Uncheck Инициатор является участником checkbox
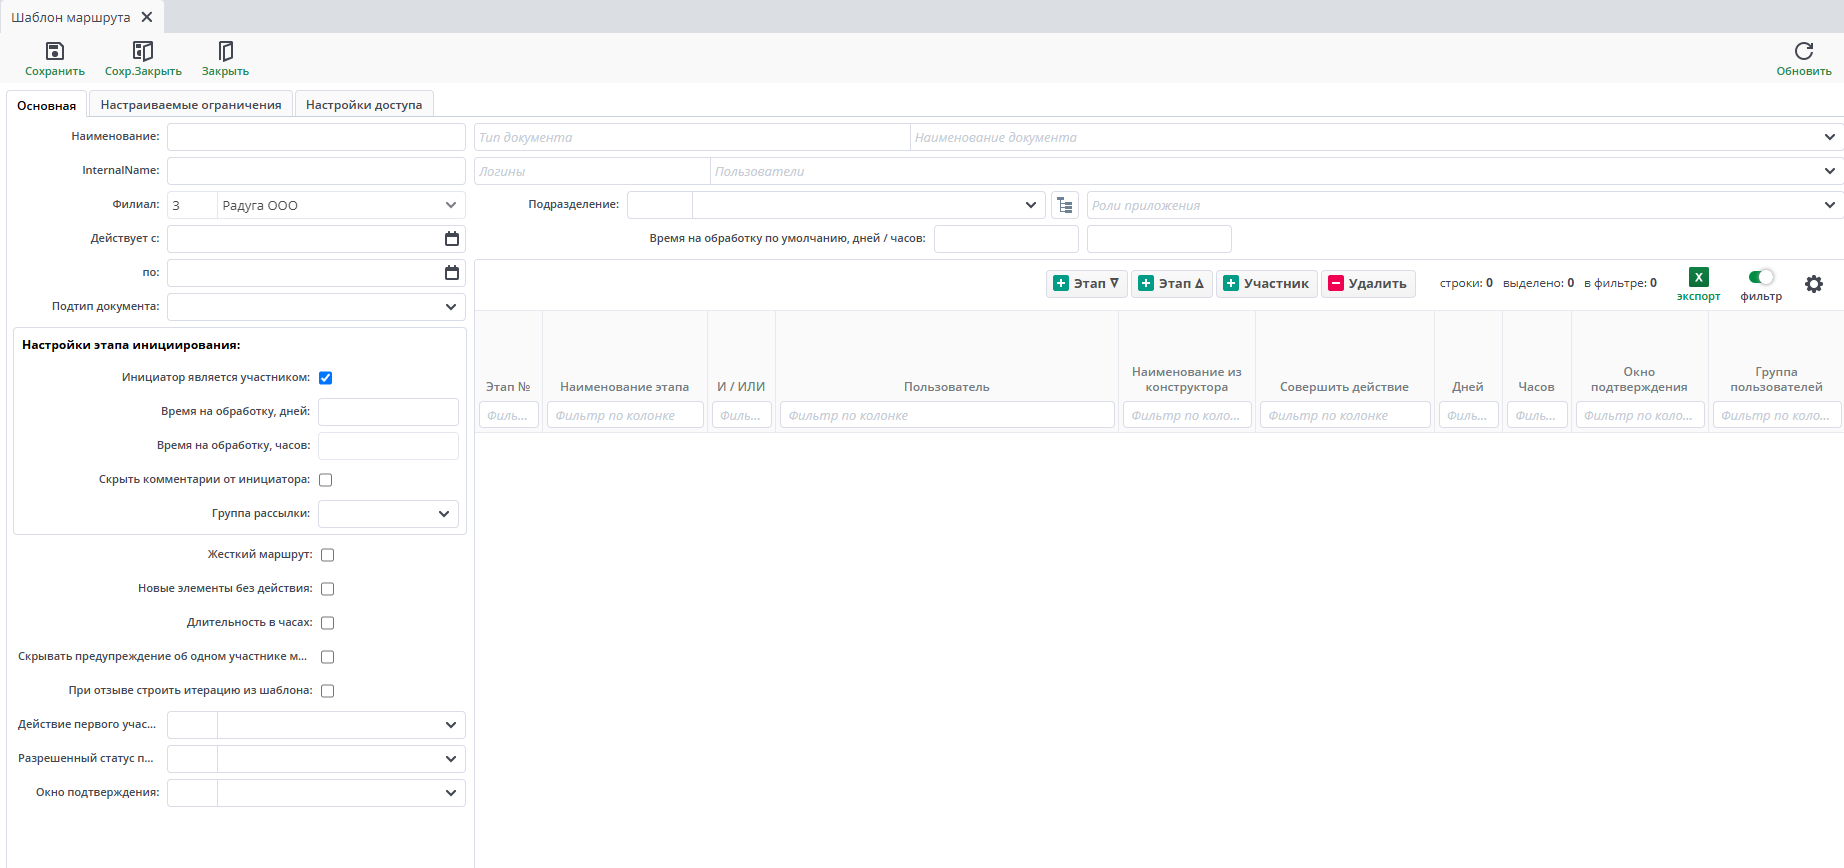Image resolution: width=1844 pixels, height=868 pixels. click(x=325, y=378)
